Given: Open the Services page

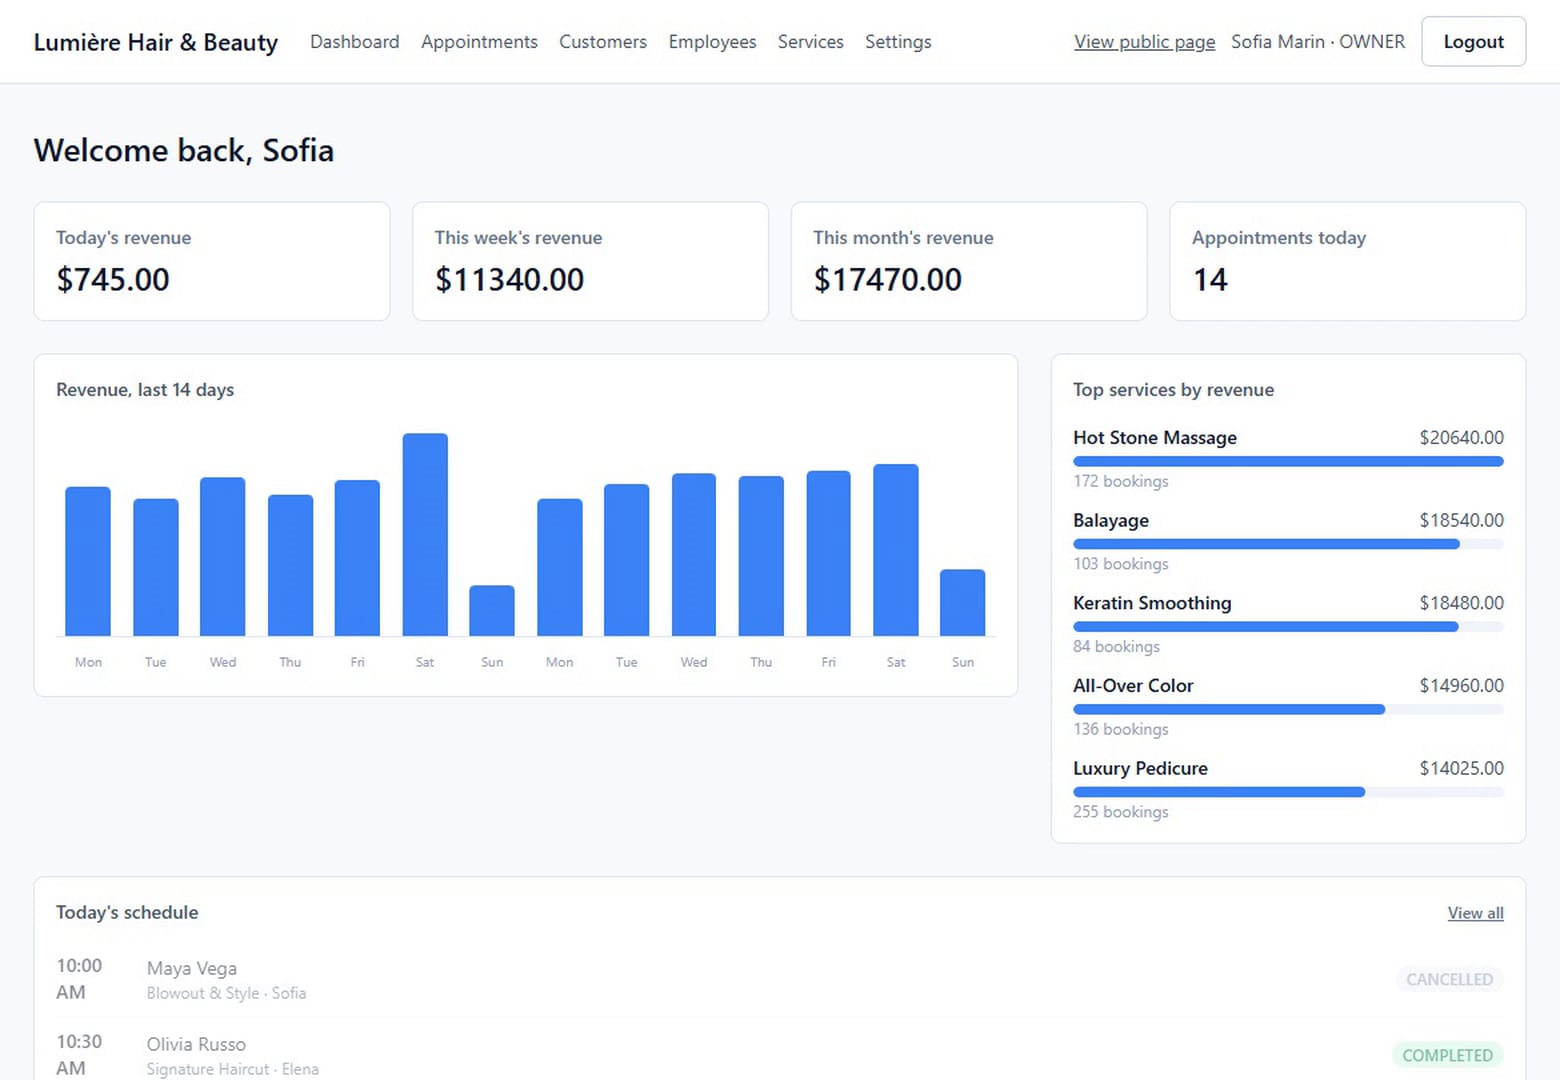Looking at the screenshot, I should point(811,42).
